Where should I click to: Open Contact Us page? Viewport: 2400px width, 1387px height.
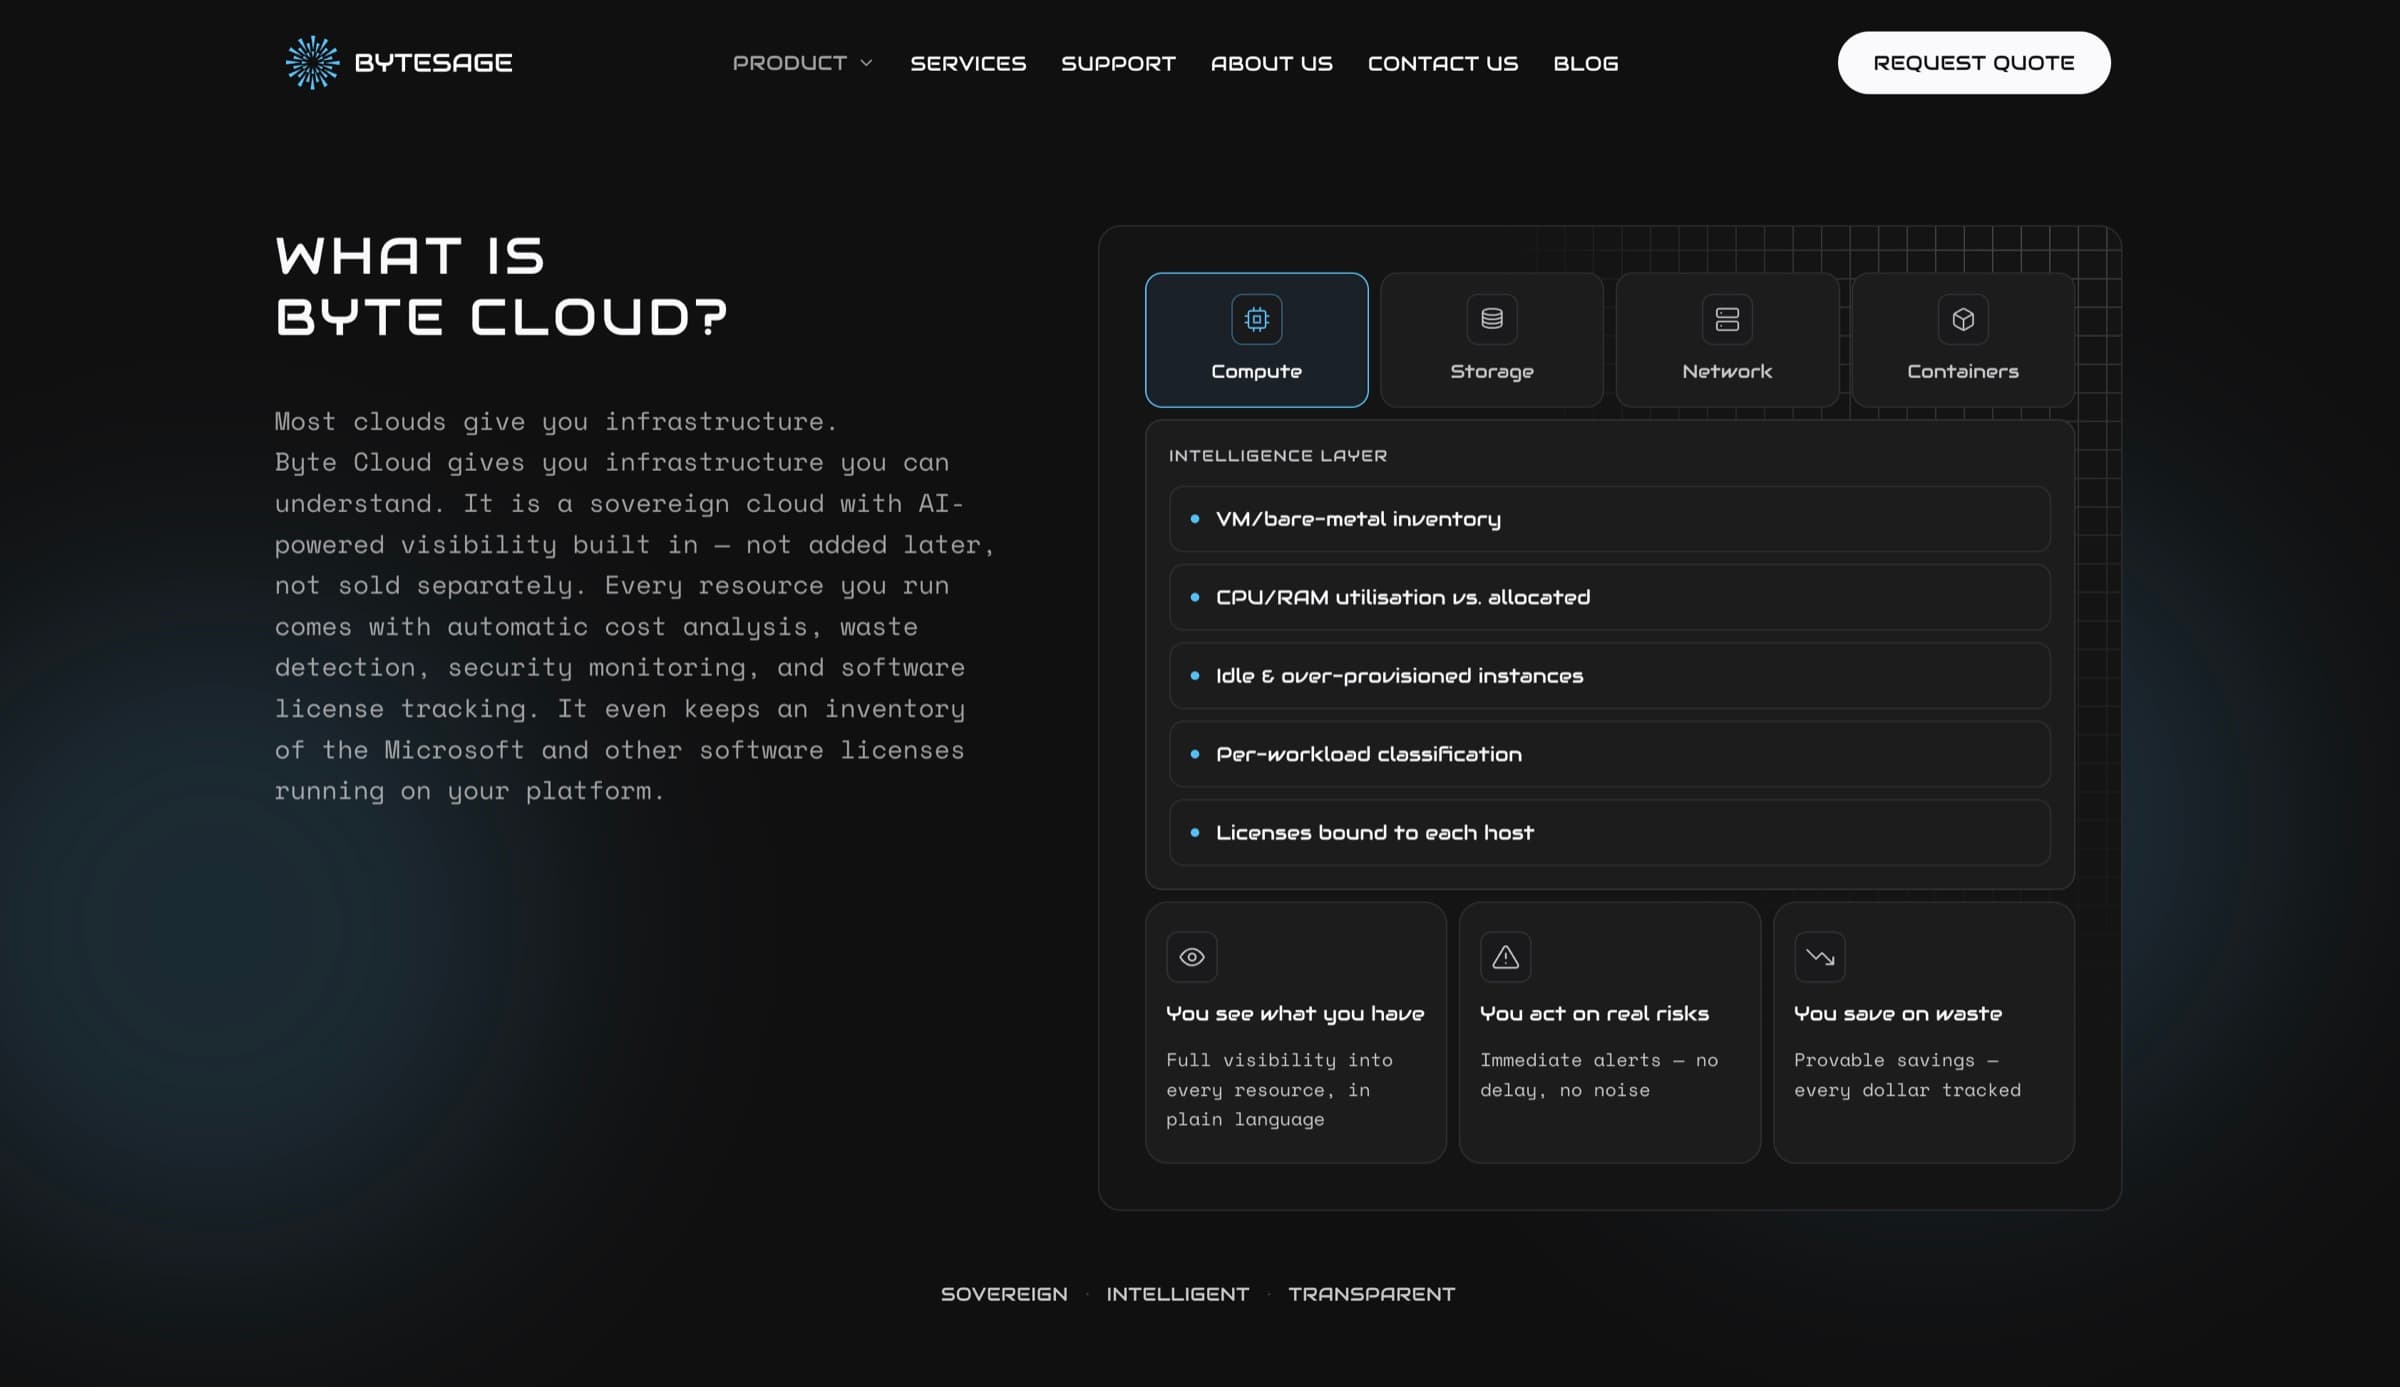click(1442, 63)
